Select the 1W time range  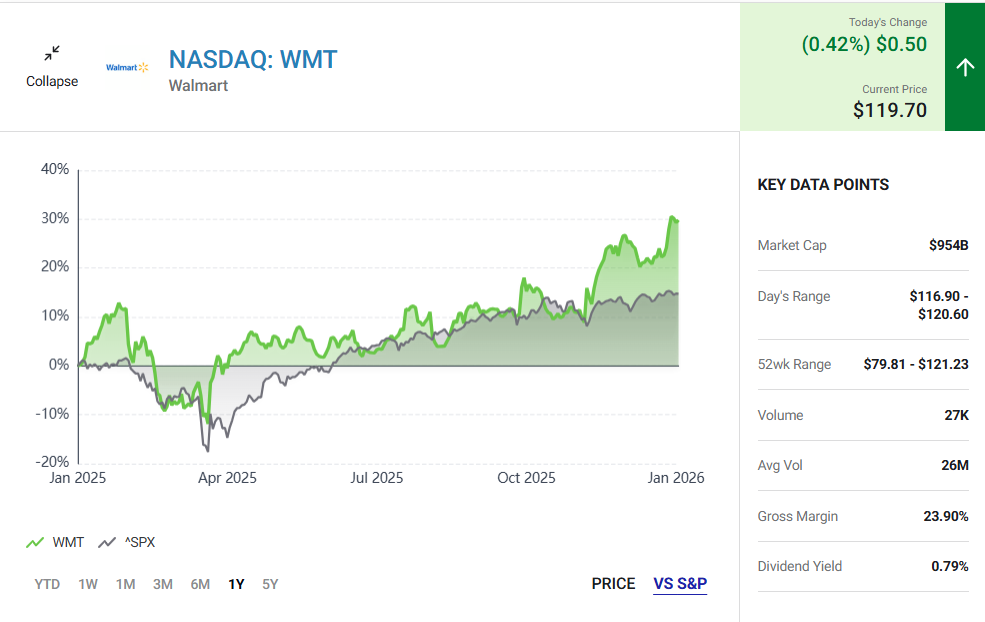[x=88, y=584]
